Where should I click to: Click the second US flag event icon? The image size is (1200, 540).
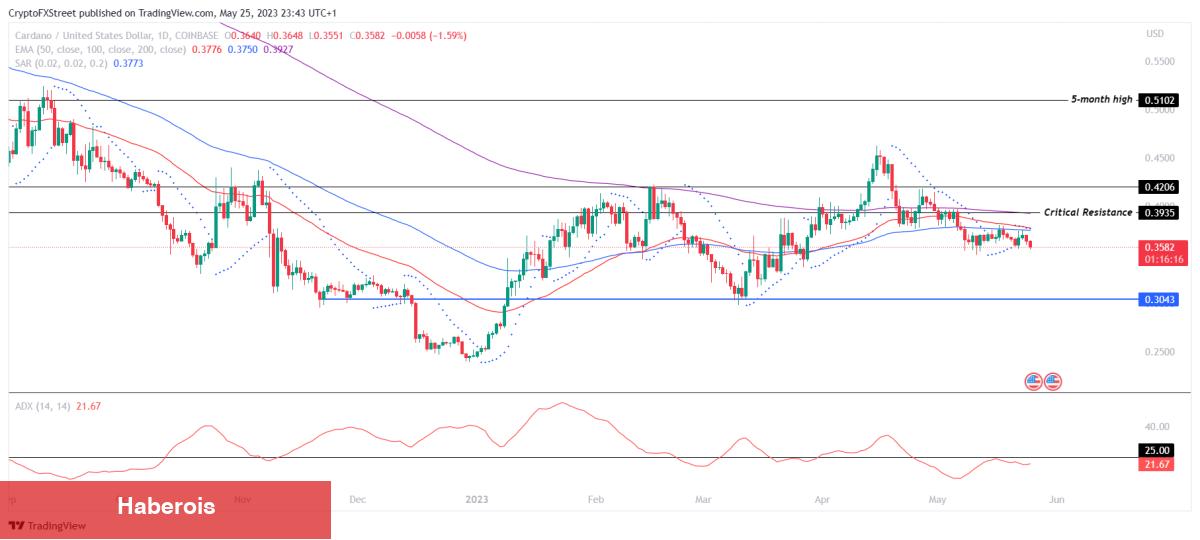pos(1053,381)
